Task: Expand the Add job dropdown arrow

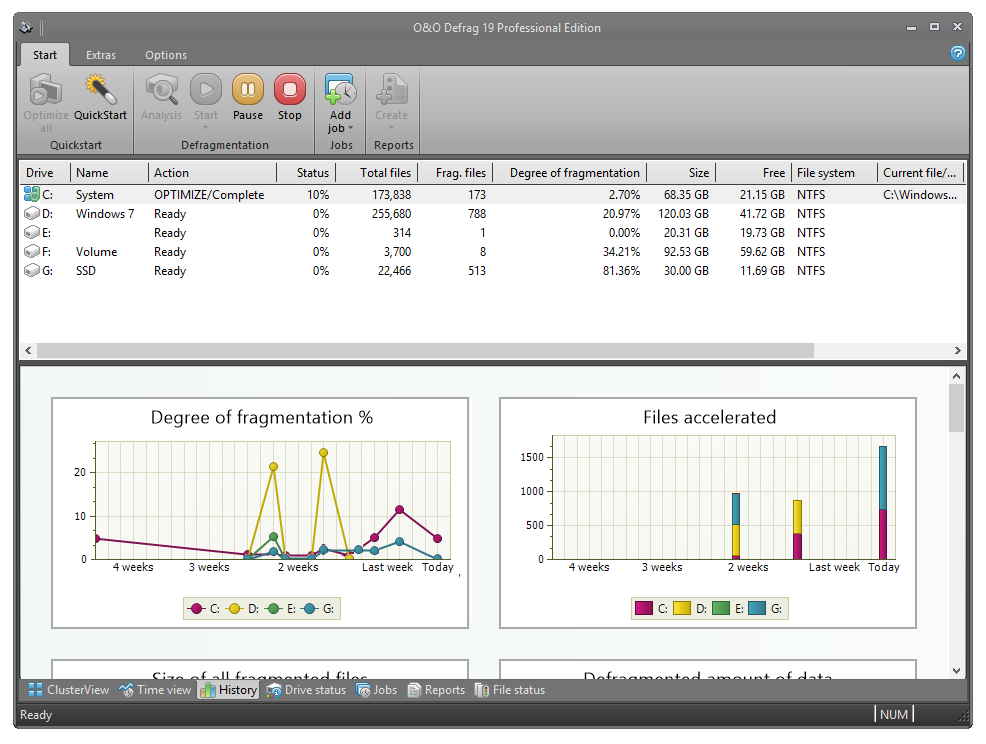Action: coord(351,129)
